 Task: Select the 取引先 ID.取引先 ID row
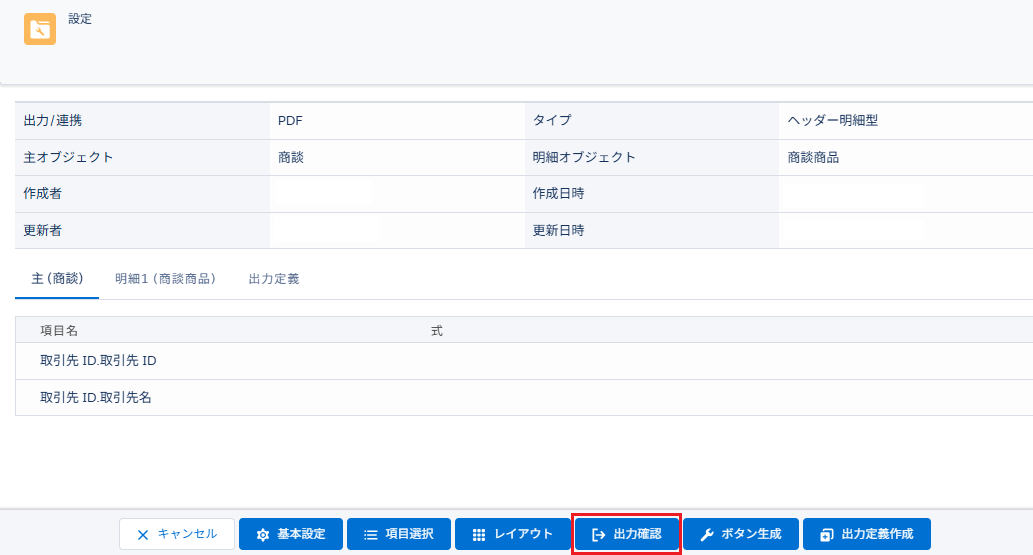coord(98,361)
